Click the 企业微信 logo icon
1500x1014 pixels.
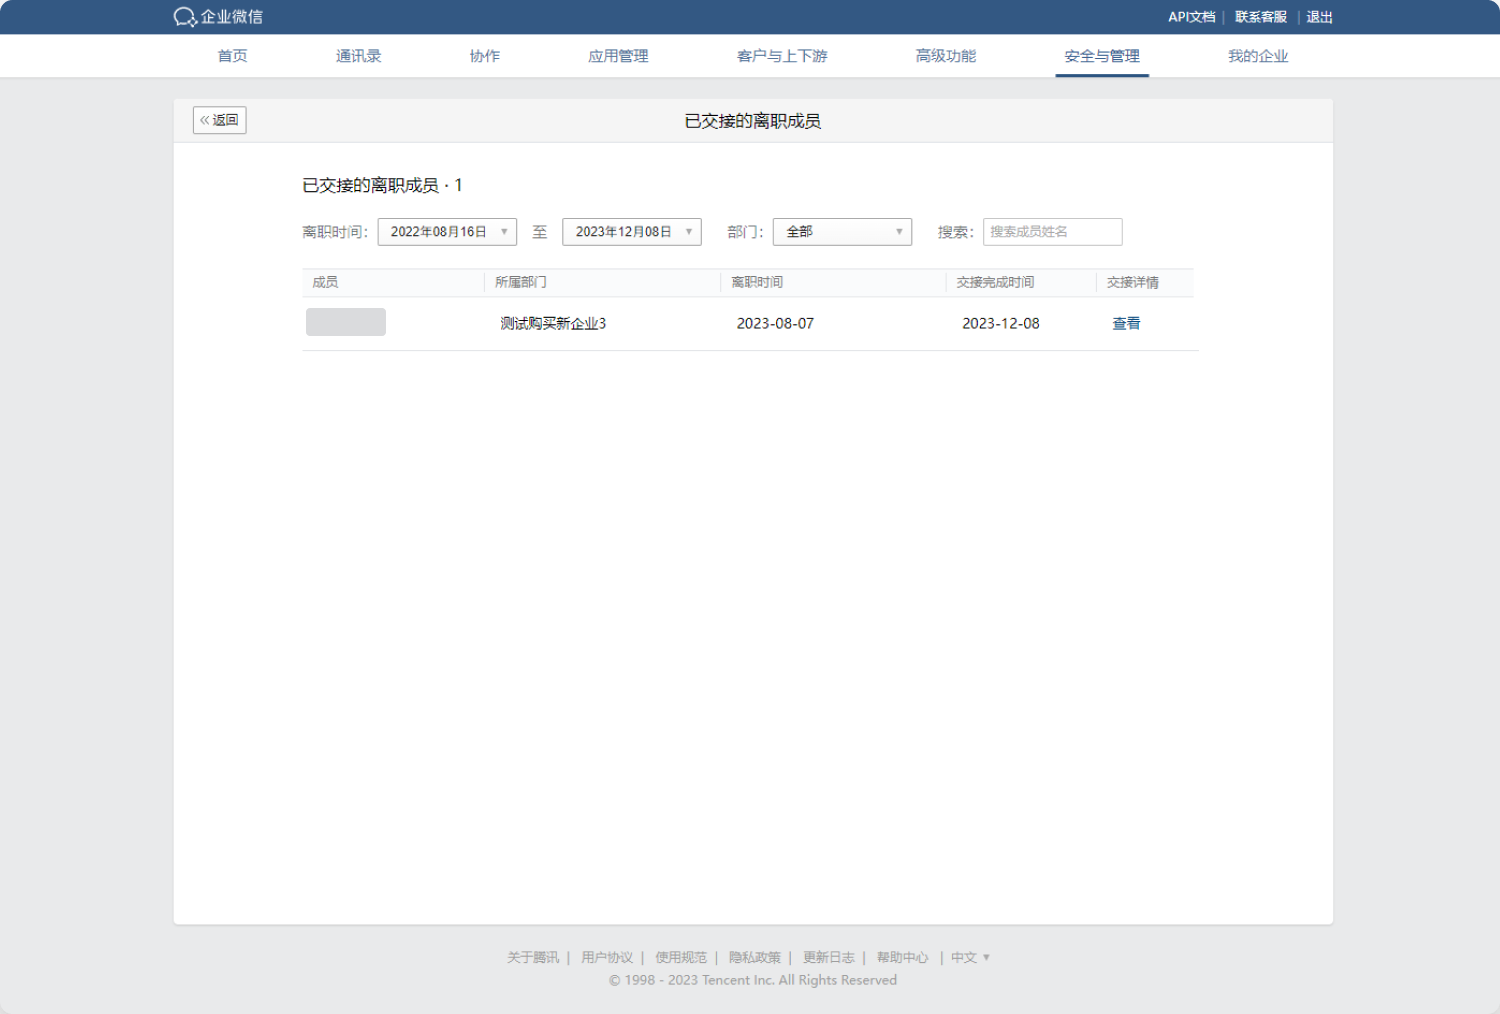(185, 17)
